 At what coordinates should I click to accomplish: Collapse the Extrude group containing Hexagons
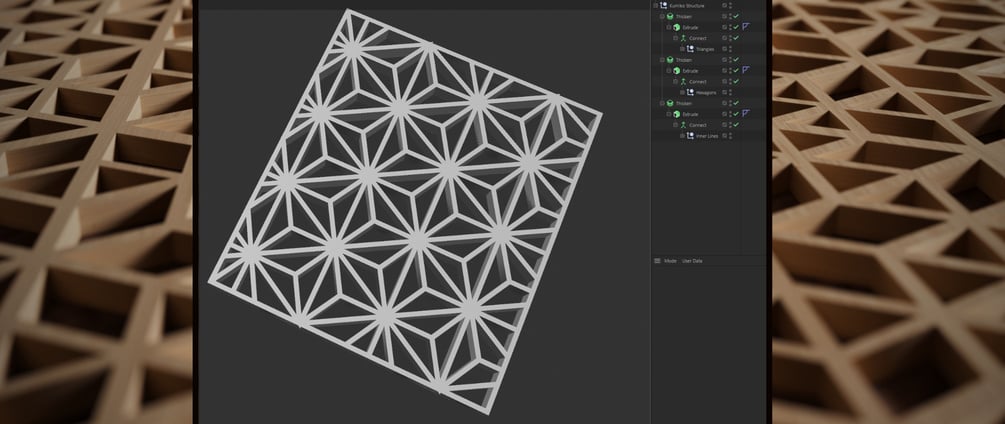point(669,70)
